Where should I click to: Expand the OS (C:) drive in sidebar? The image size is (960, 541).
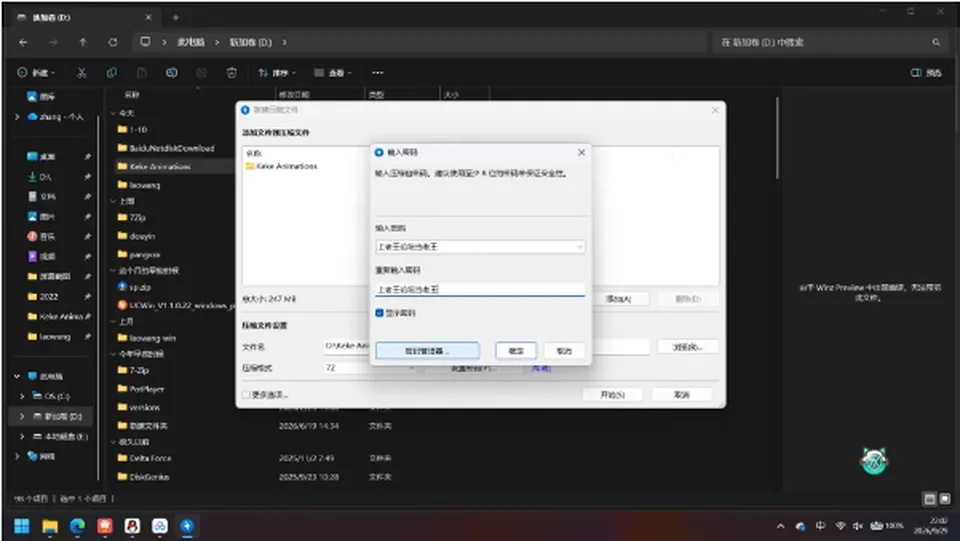pos(22,396)
